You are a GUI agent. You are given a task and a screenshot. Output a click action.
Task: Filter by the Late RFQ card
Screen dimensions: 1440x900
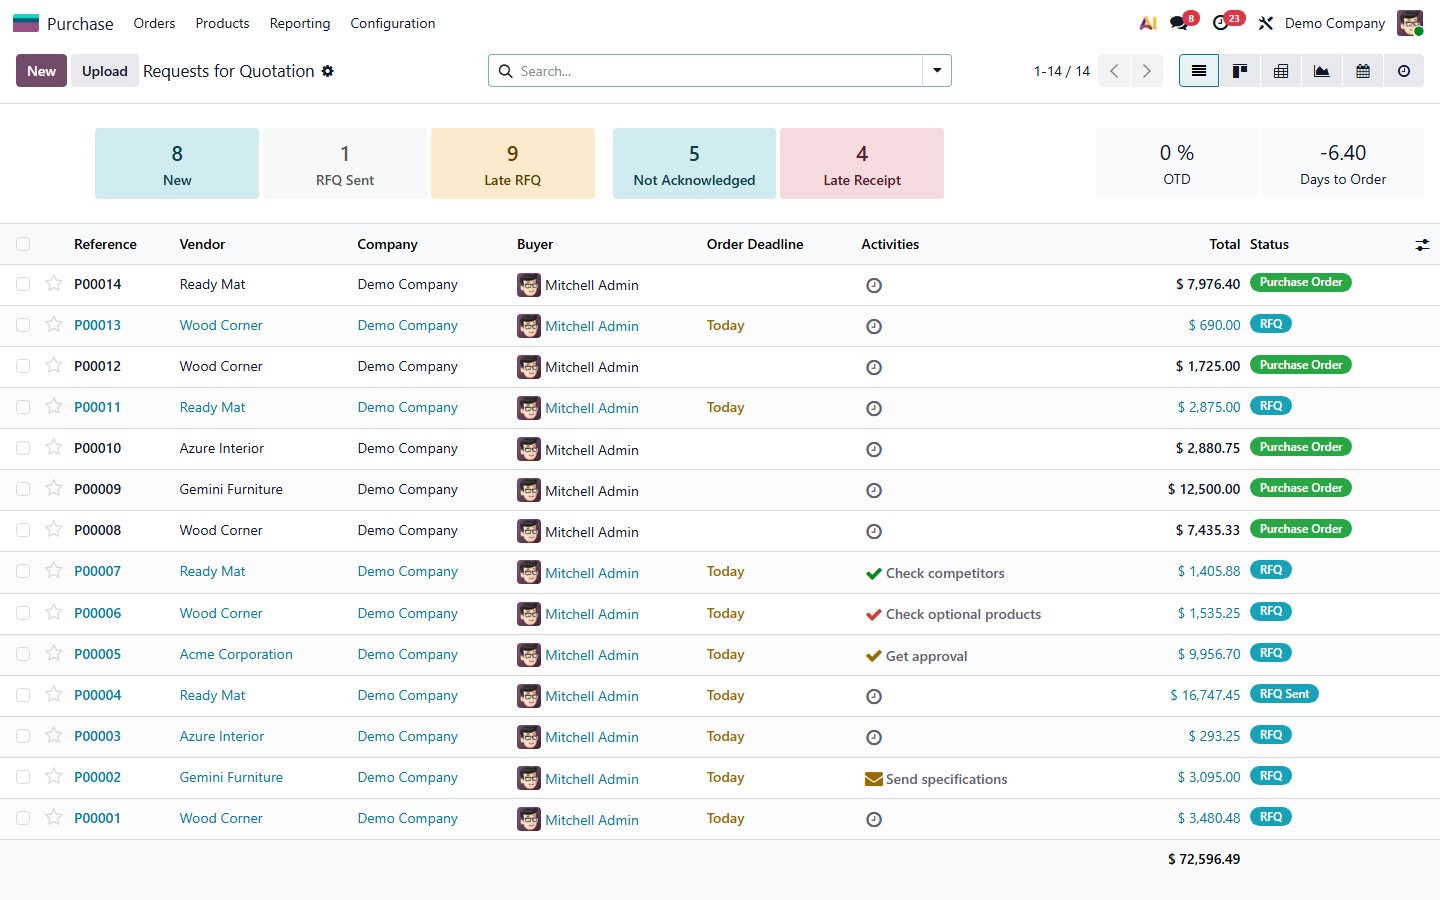[512, 164]
